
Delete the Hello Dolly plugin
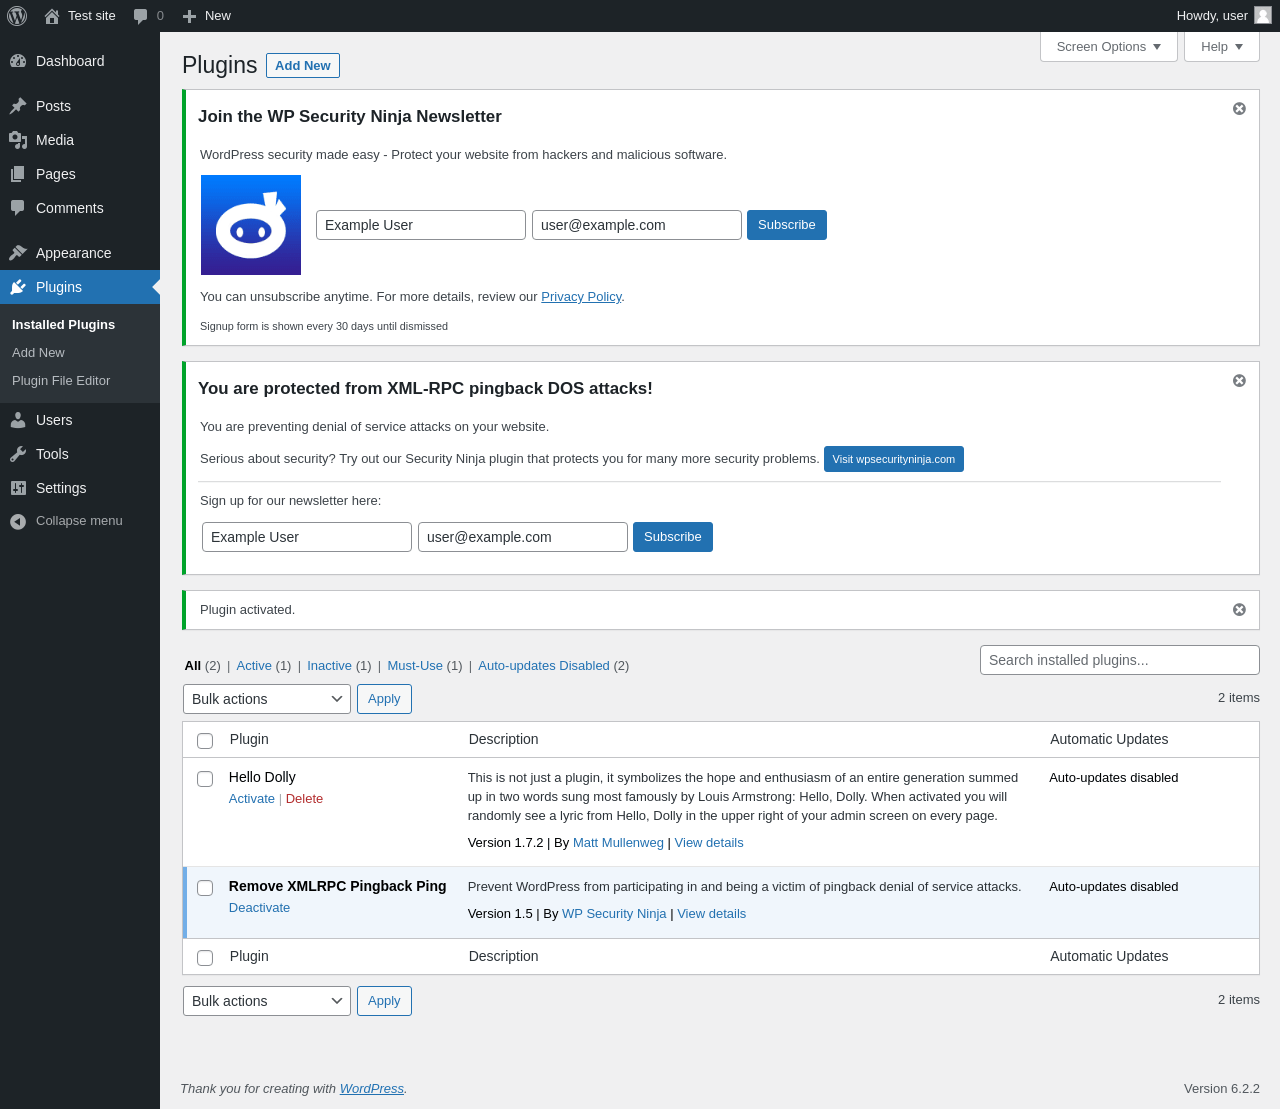pos(304,799)
